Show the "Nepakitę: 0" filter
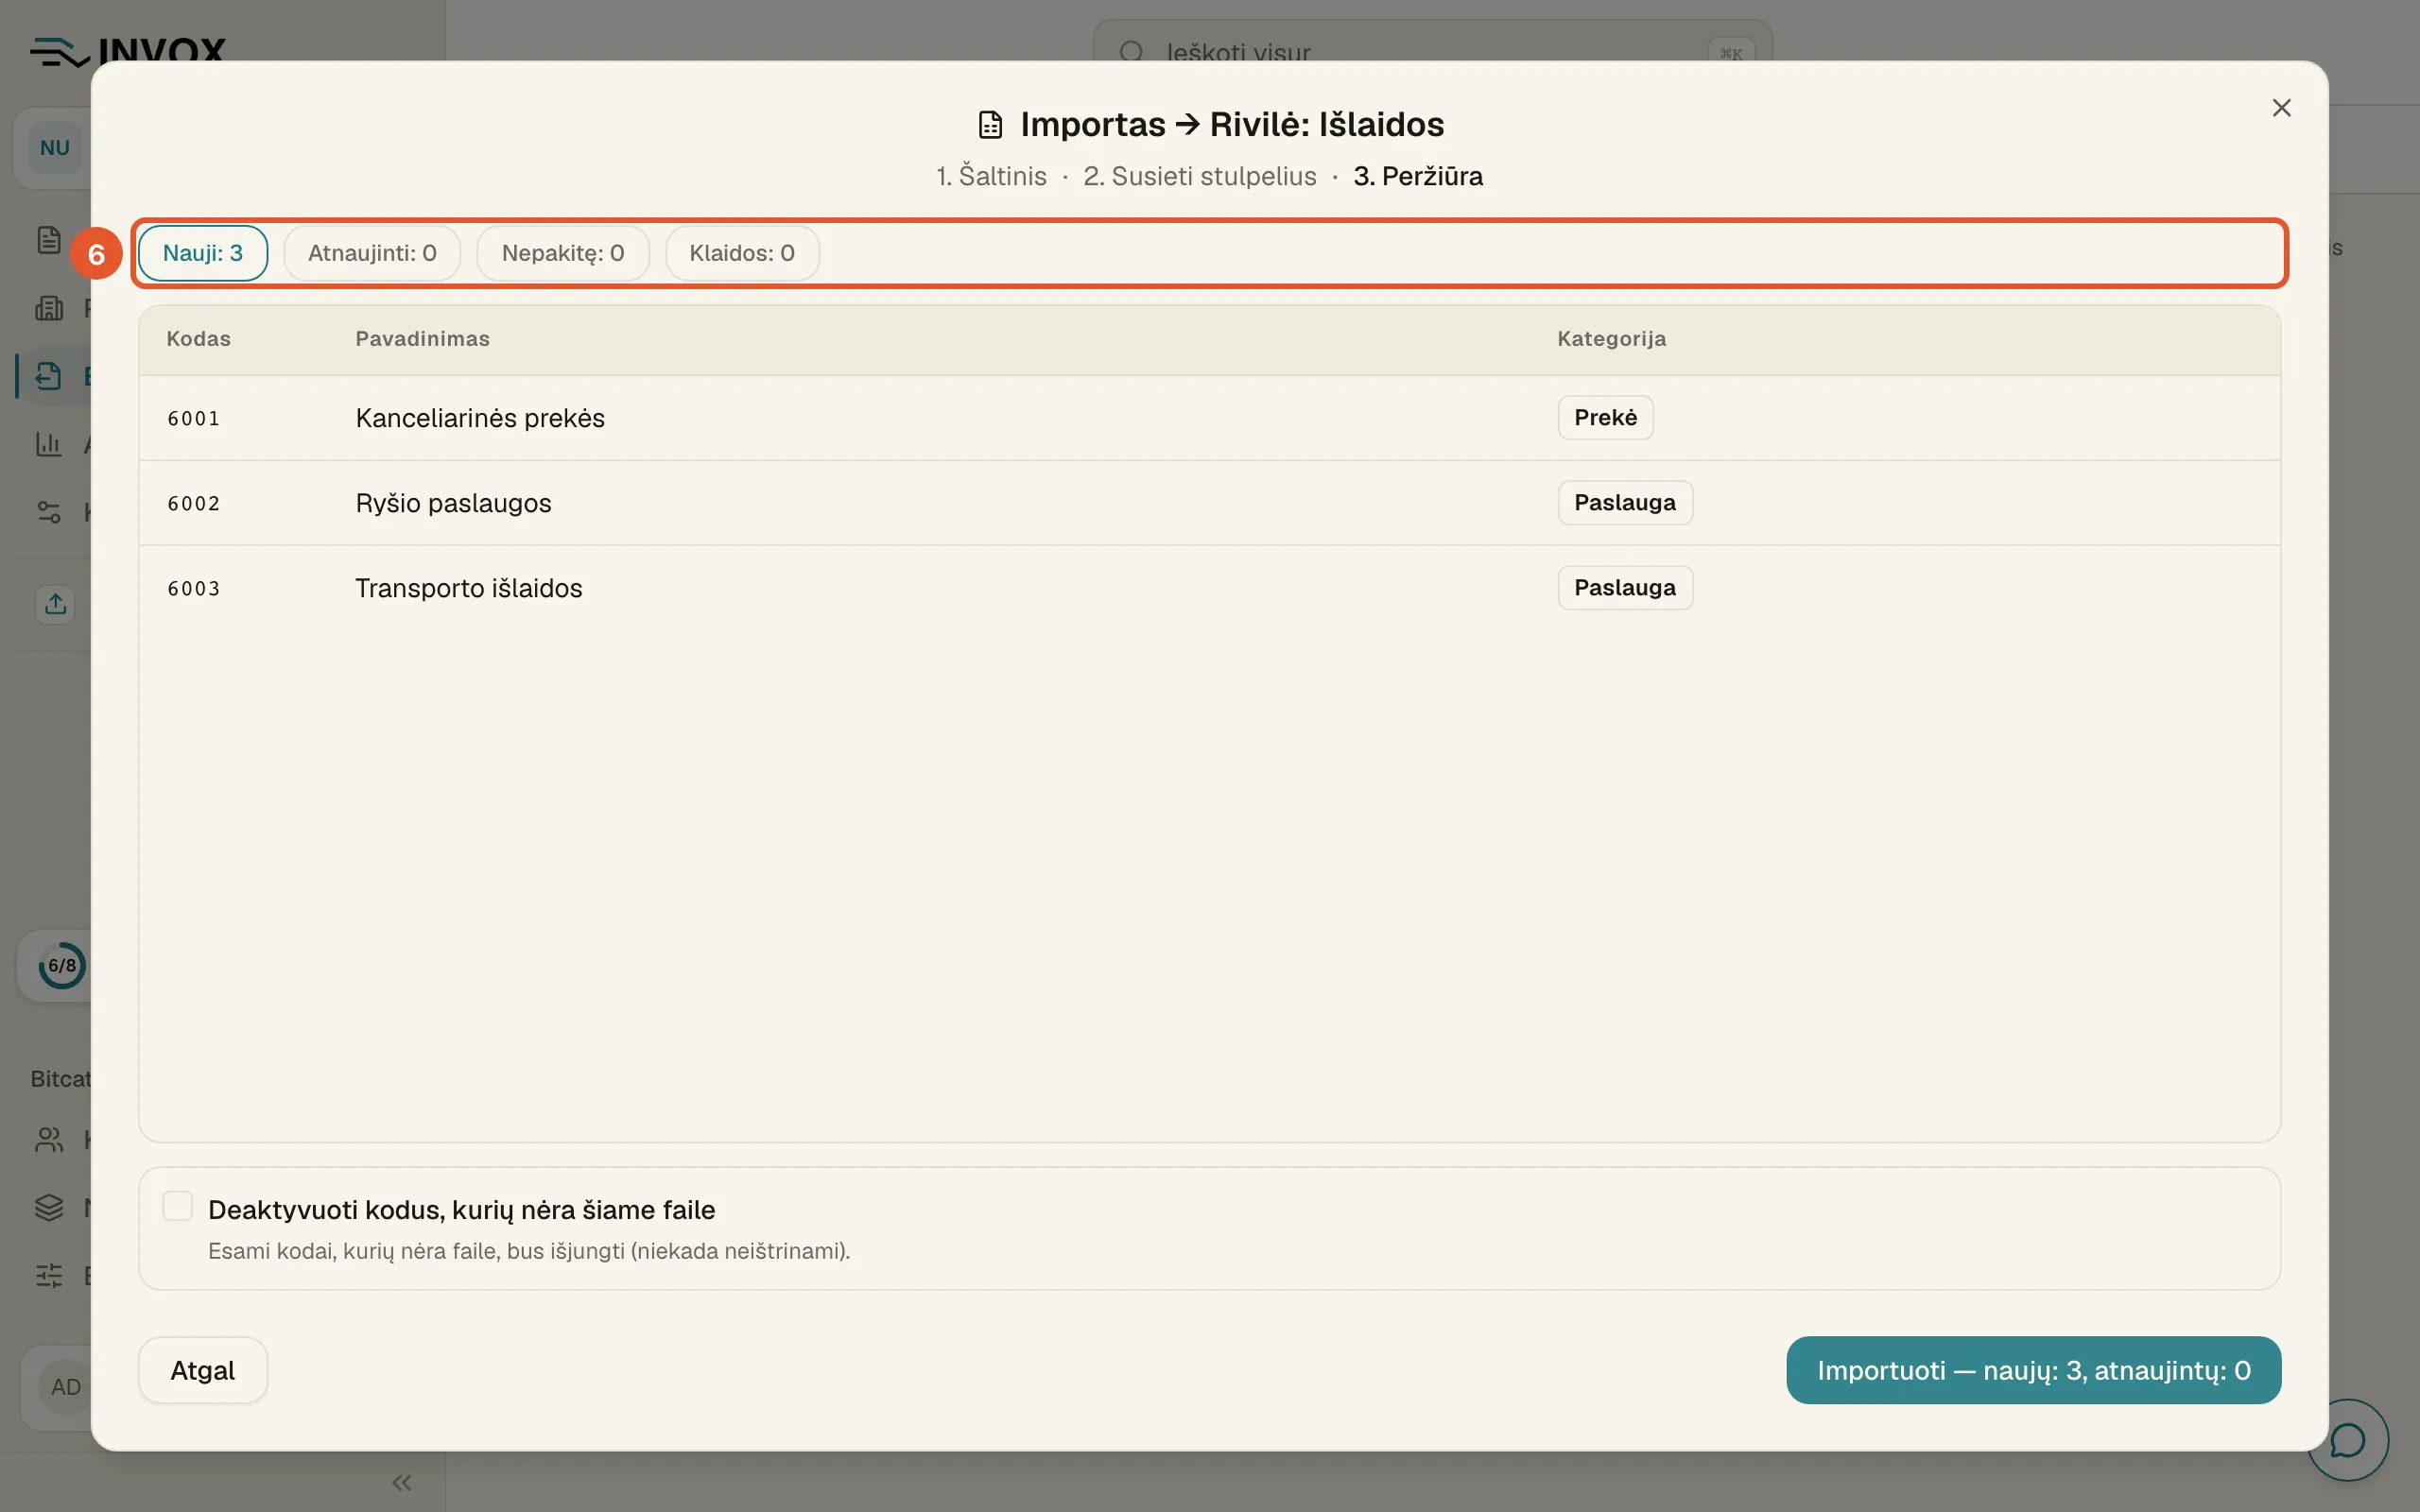The height and width of the screenshot is (1512, 2420). tap(563, 253)
